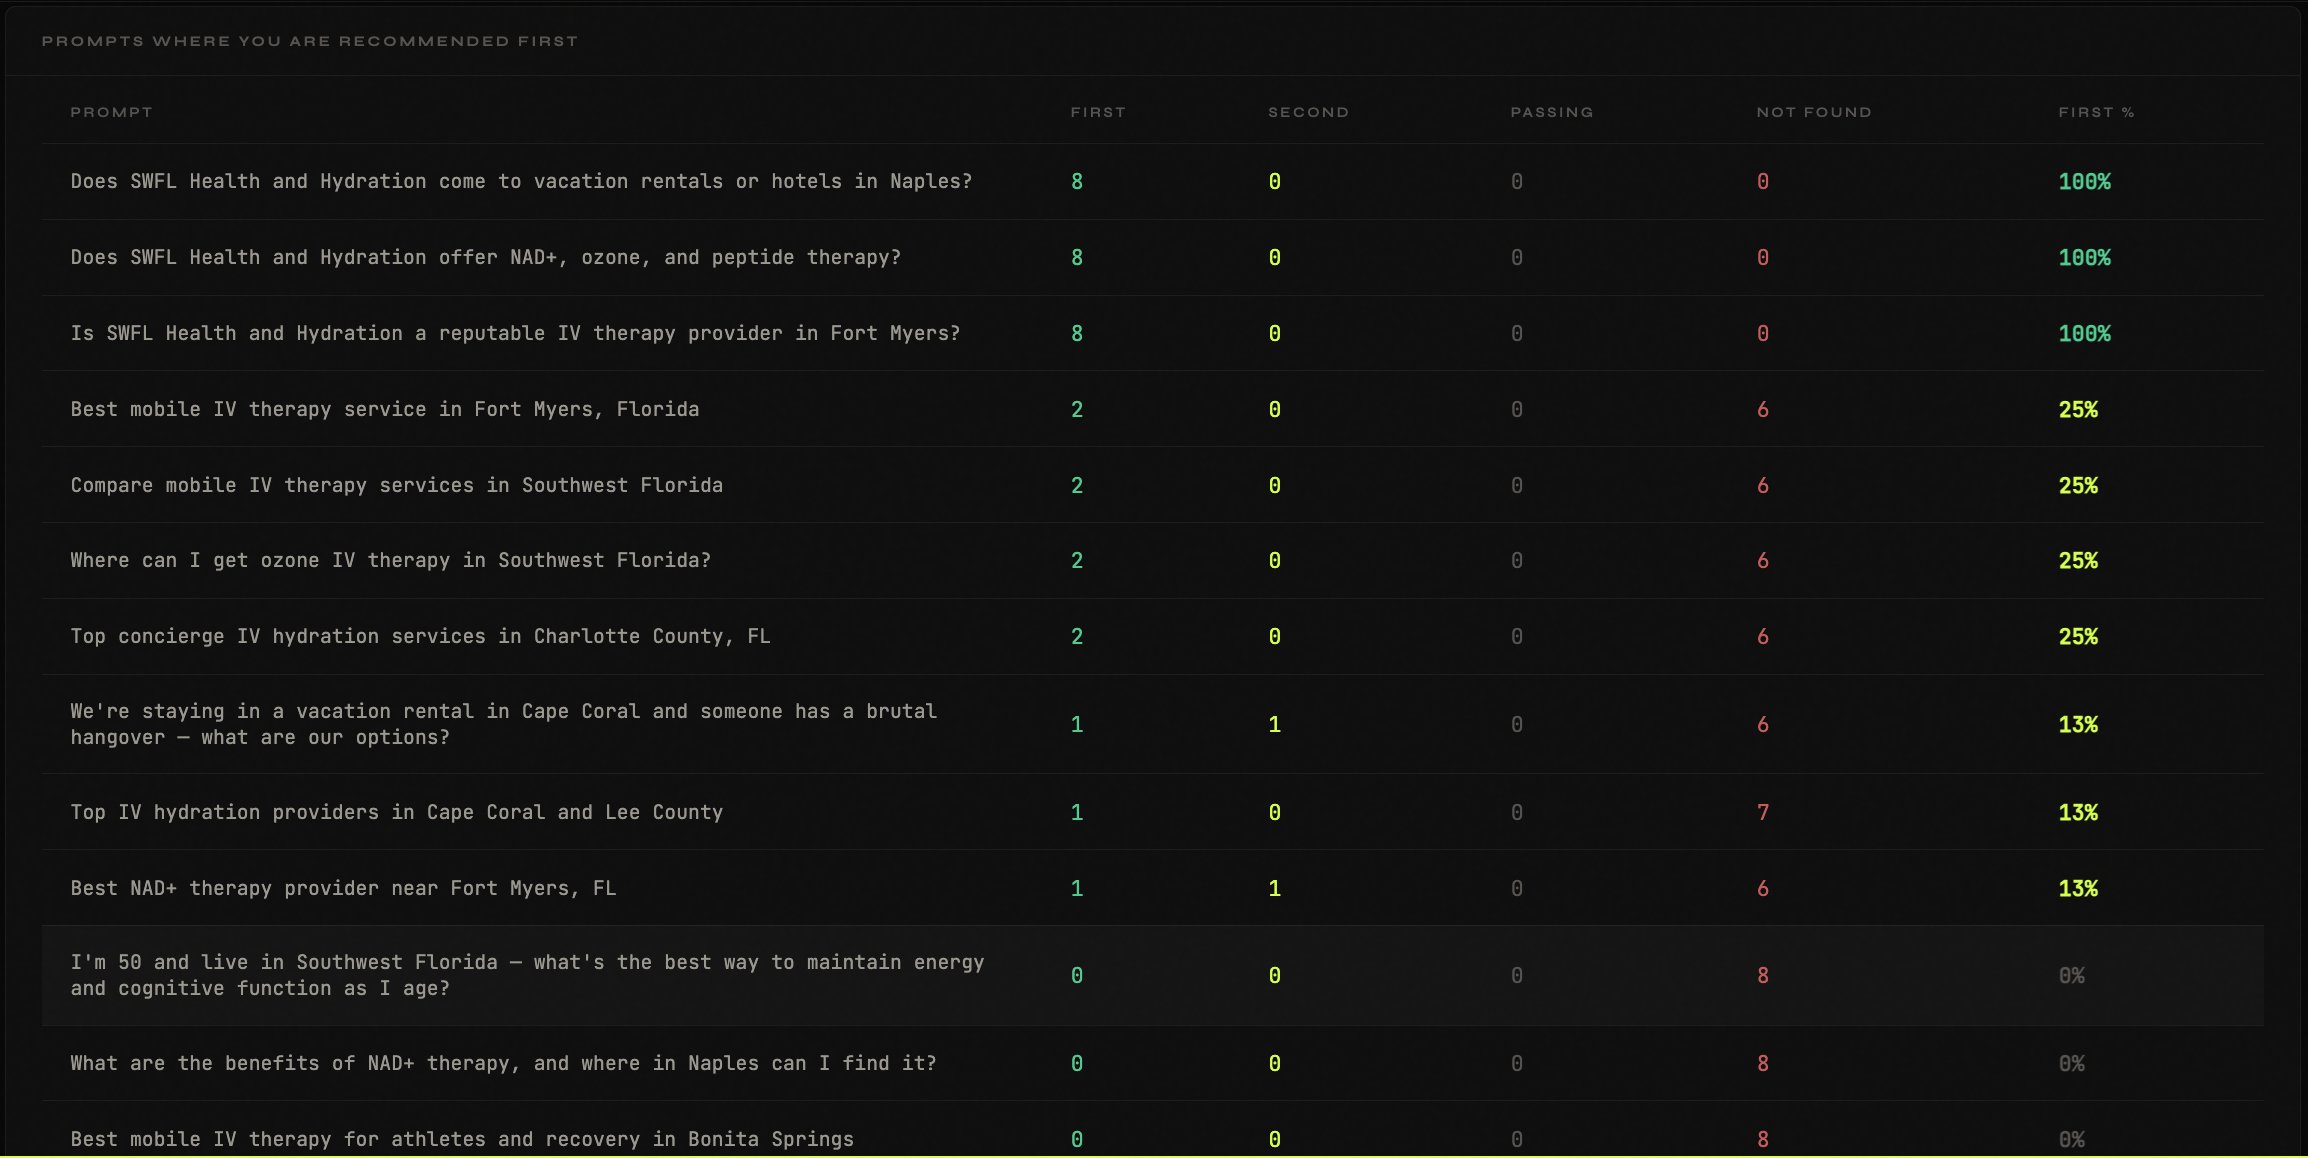2308x1158 pixels.
Task: Click Passing count 0 in the Charlotte County concierge row
Action: click(x=1517, y=636)
